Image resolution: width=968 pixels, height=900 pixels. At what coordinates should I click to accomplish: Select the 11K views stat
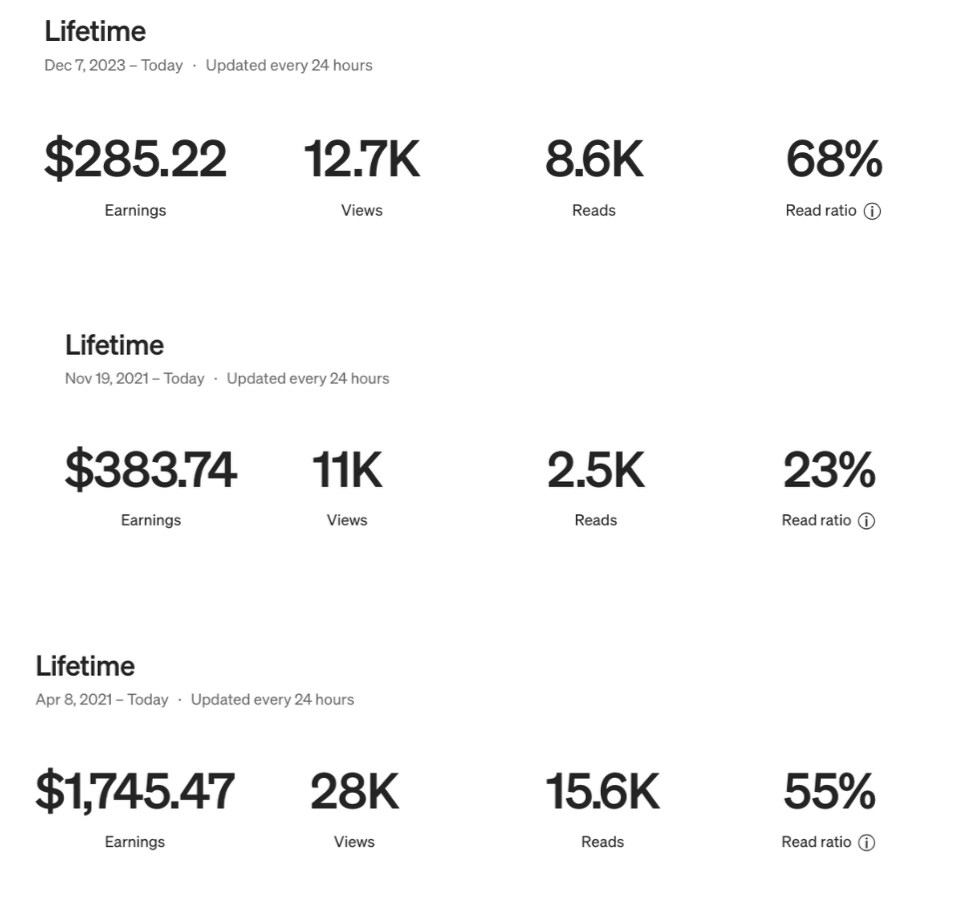347,470
